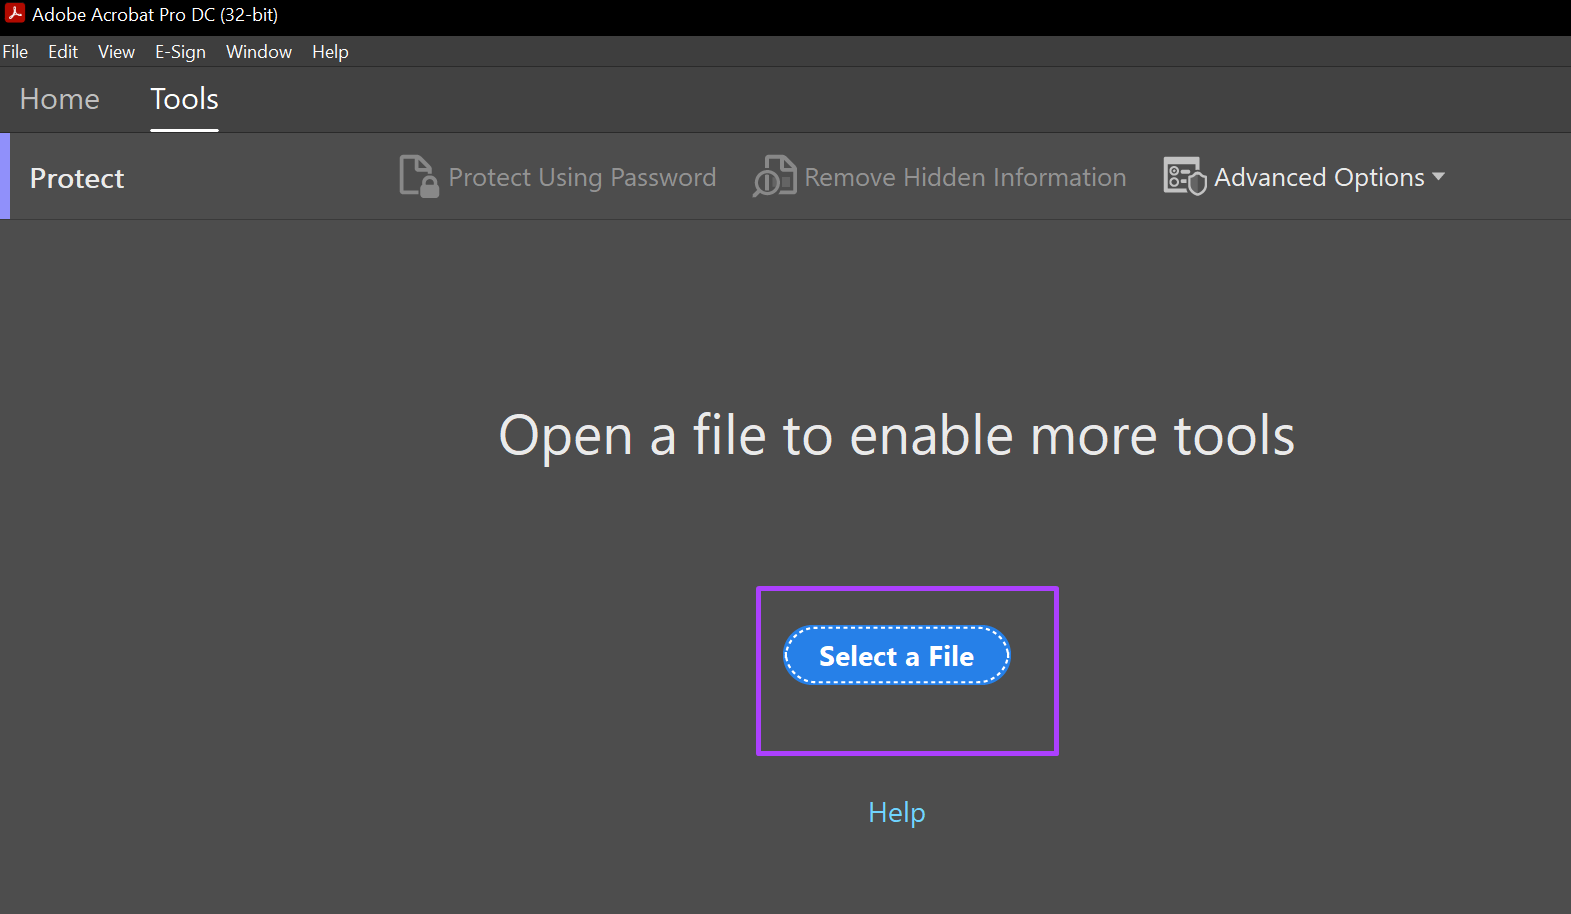Open the Help menu in menu bar
Screen dimensions: 1571x914
pos(330,52)
